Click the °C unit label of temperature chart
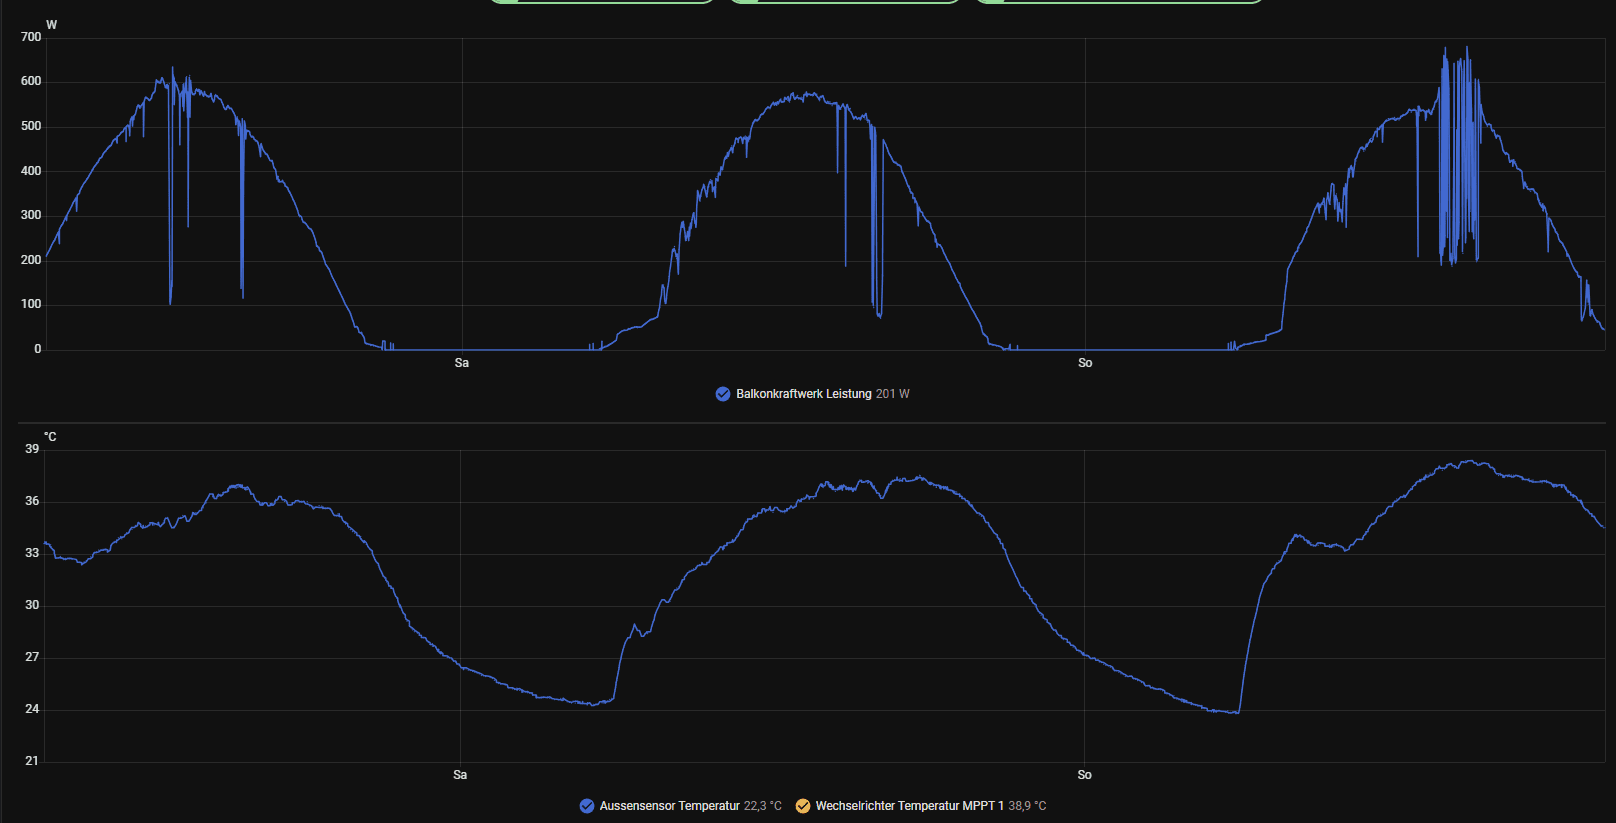 point(50,437)
